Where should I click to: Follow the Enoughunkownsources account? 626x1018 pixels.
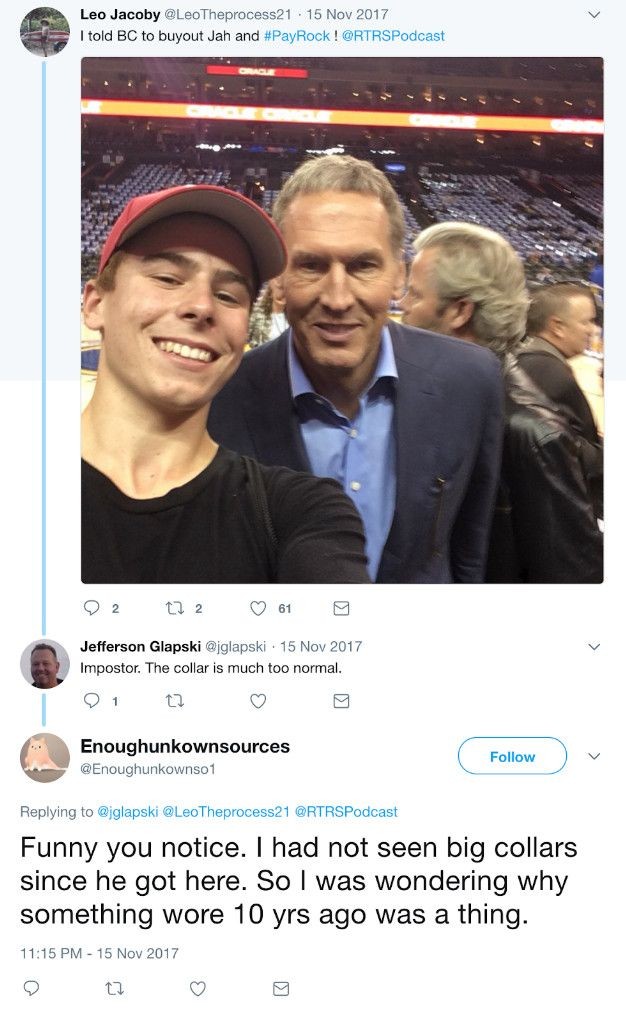(x=512, y=757)
